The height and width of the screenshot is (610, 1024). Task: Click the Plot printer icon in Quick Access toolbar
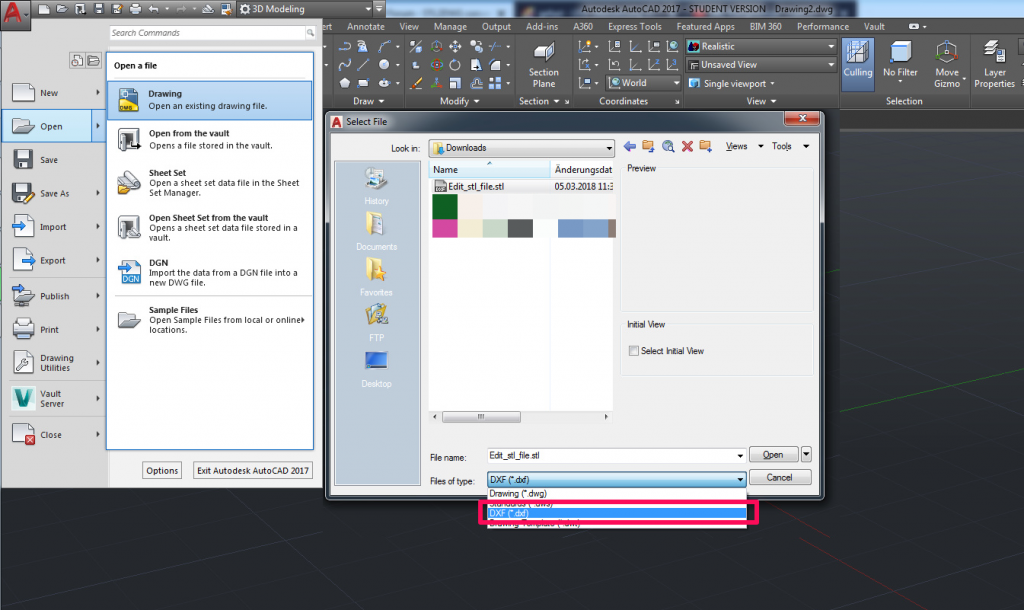135,9
